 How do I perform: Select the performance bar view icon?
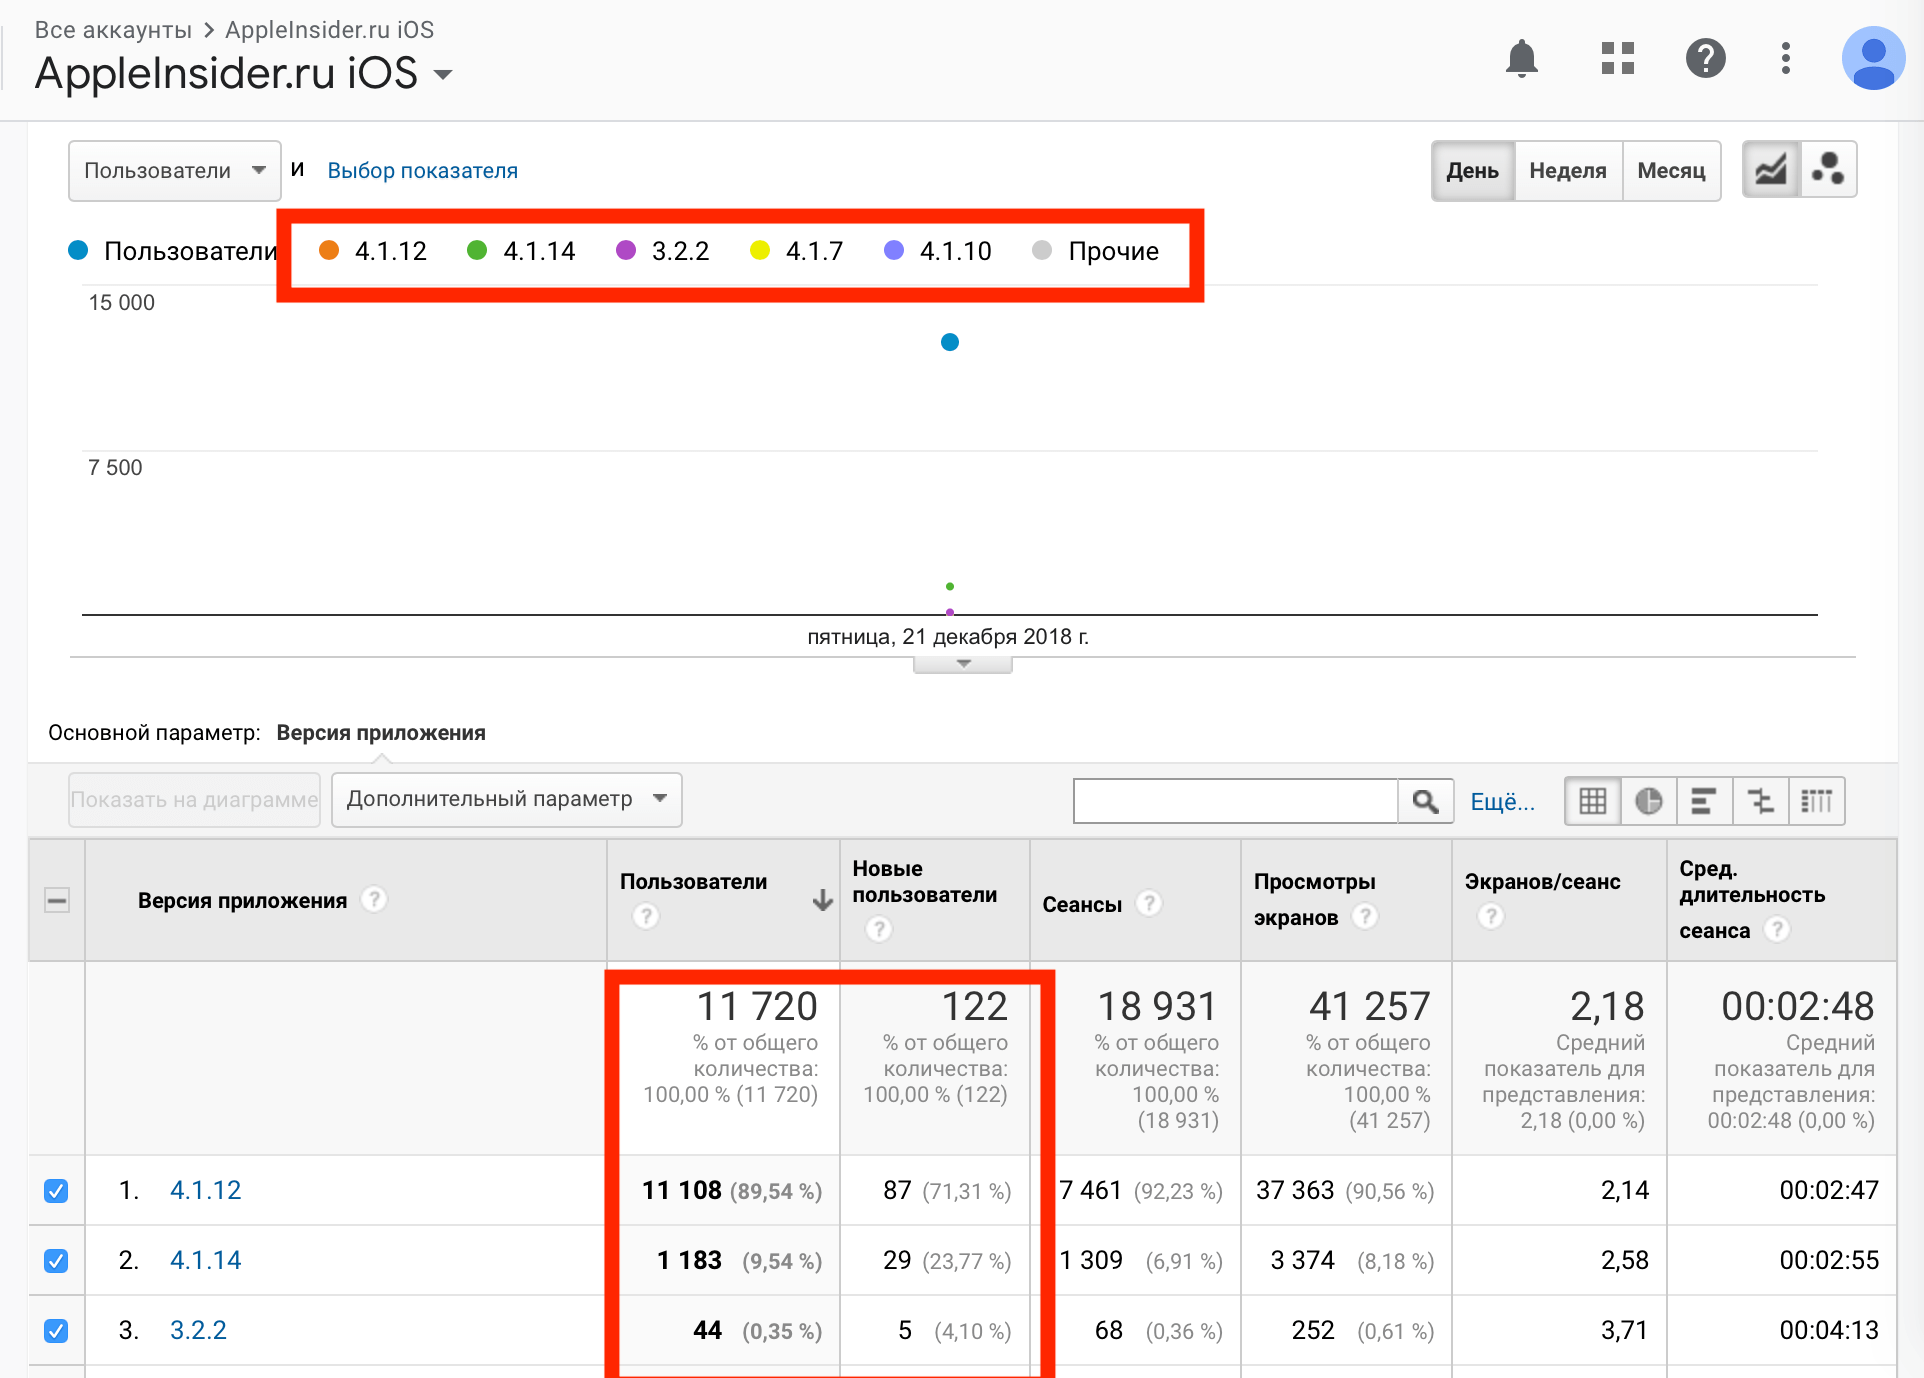coord(1704,801)
